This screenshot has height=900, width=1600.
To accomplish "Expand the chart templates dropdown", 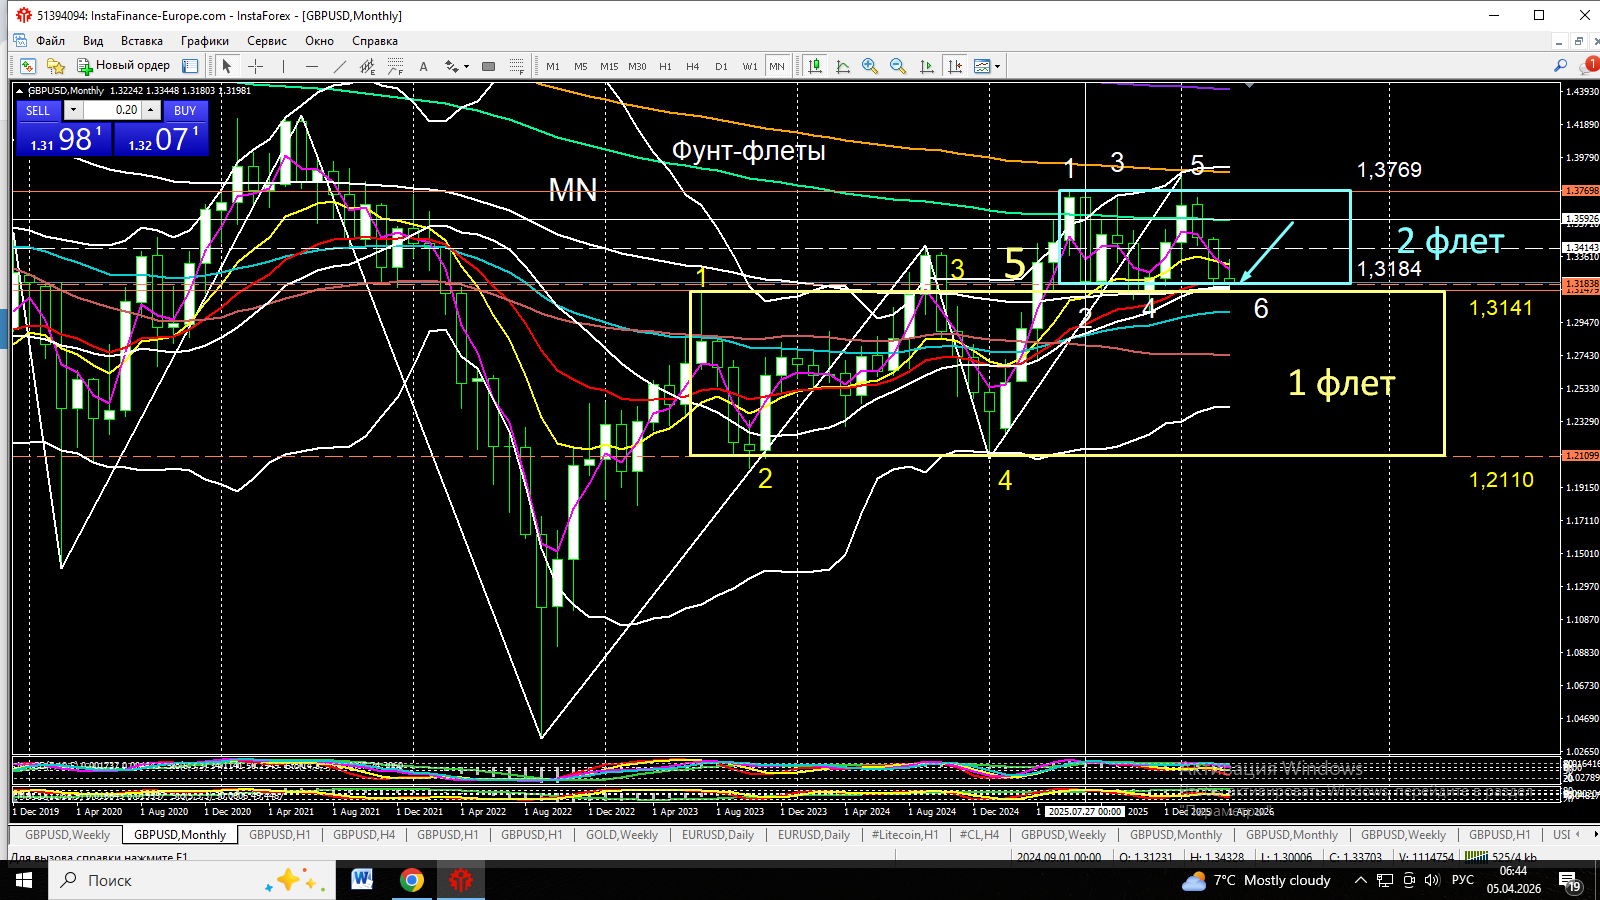I will [x=997, y=67].
